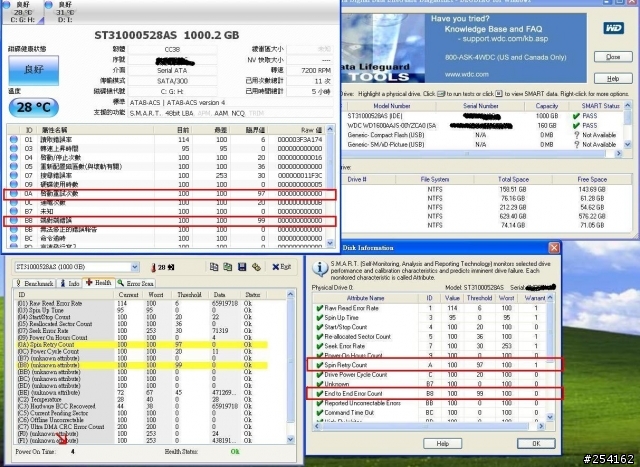This screenshot has height=467, width=640.
Task: Select the Health tab in HD Tune
Action: pos(98,282)
